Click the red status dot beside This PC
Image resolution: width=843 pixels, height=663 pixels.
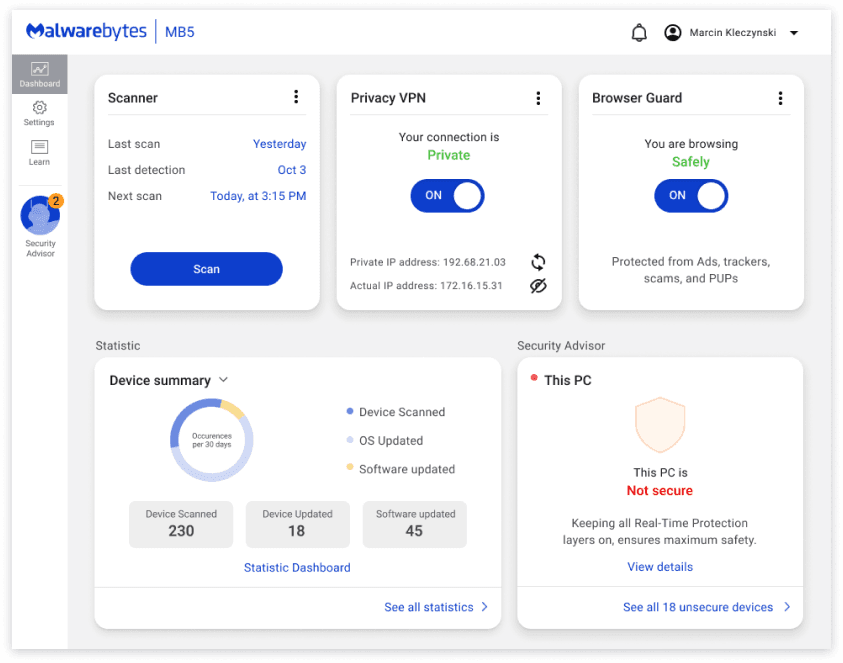(534, 377)
